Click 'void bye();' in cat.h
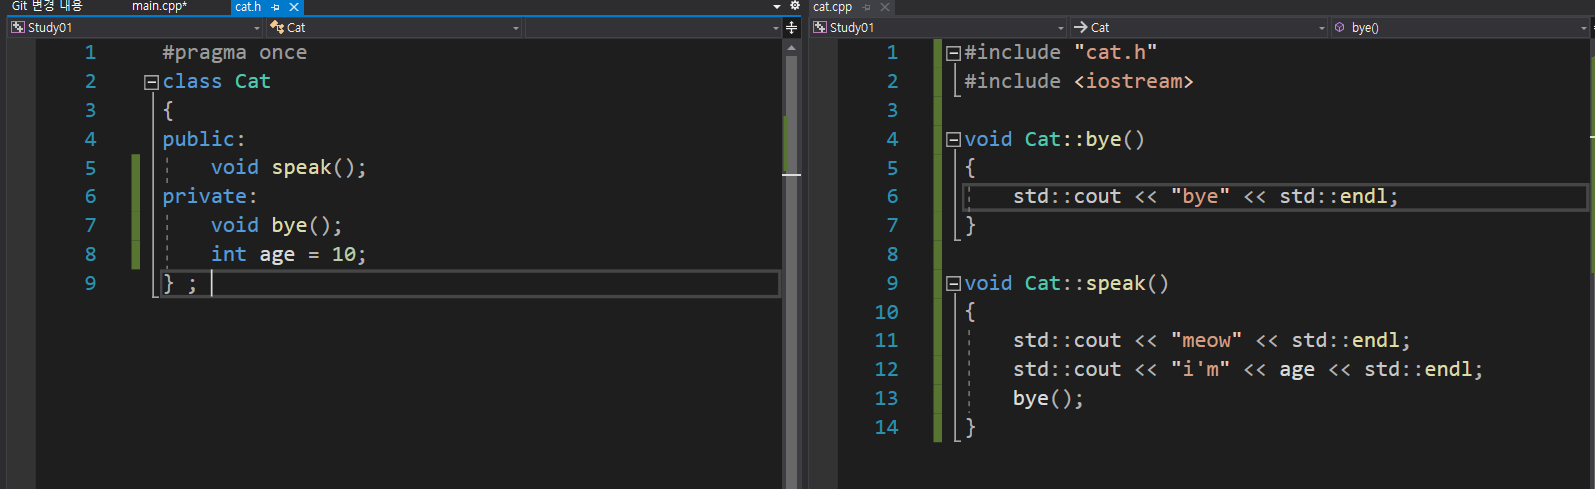Image resolution: width=1595 pixels, height=489 pixels. pos(277,226)
